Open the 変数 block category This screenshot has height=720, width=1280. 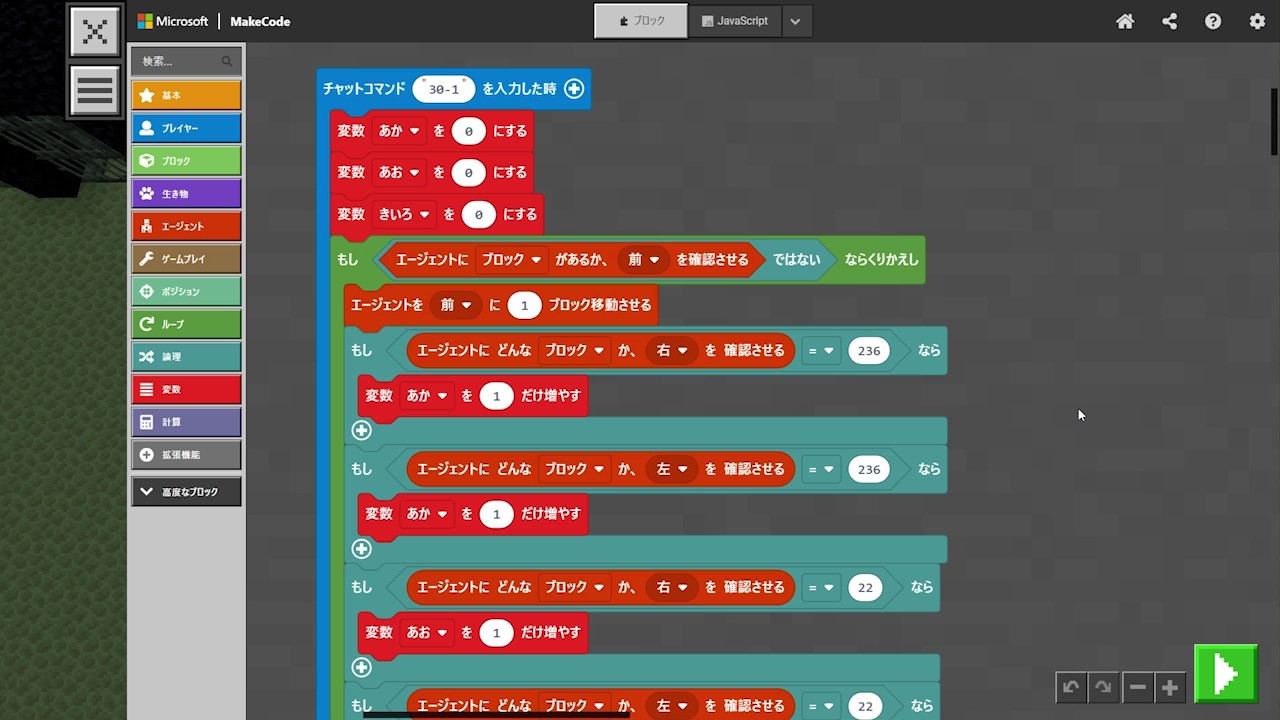(186, 389)
